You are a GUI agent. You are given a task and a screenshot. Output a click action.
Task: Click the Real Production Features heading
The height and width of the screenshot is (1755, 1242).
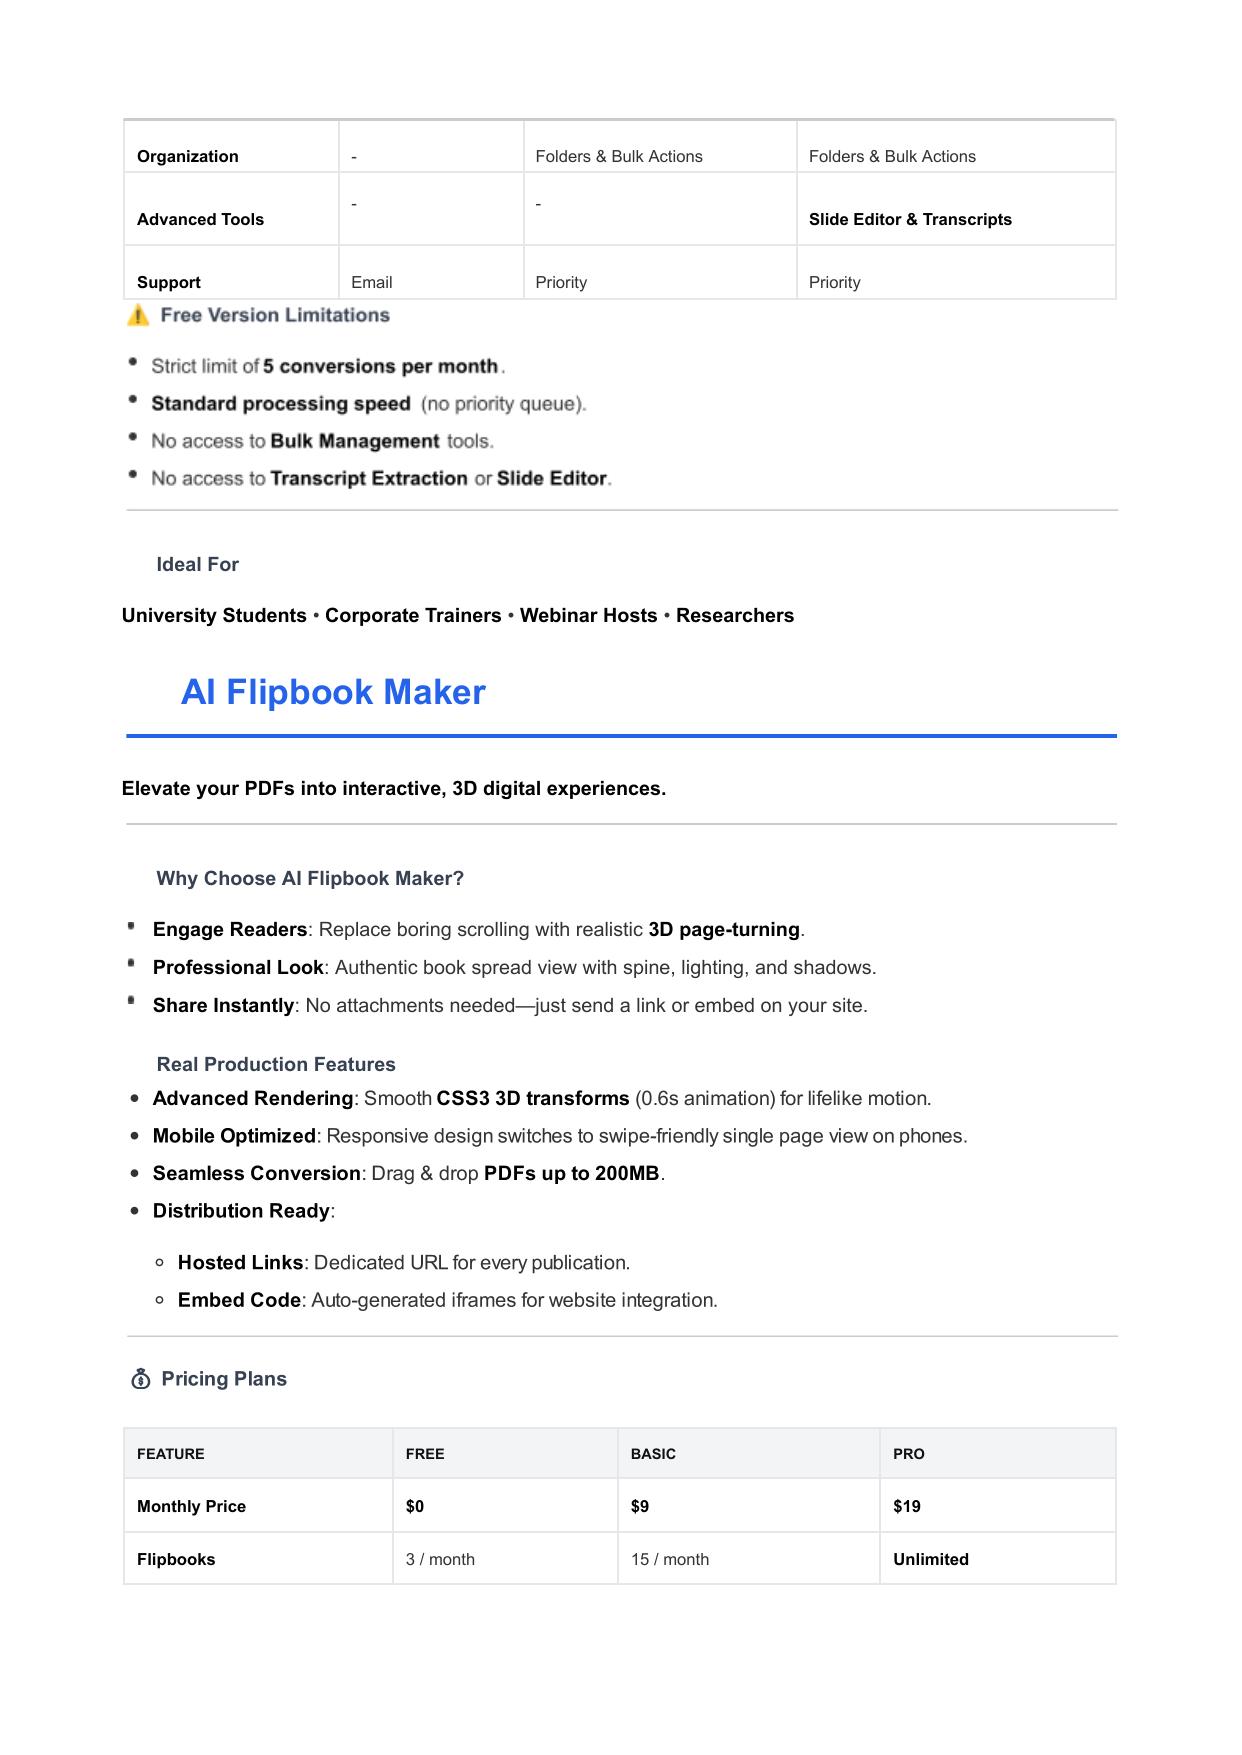(276, 1064)
